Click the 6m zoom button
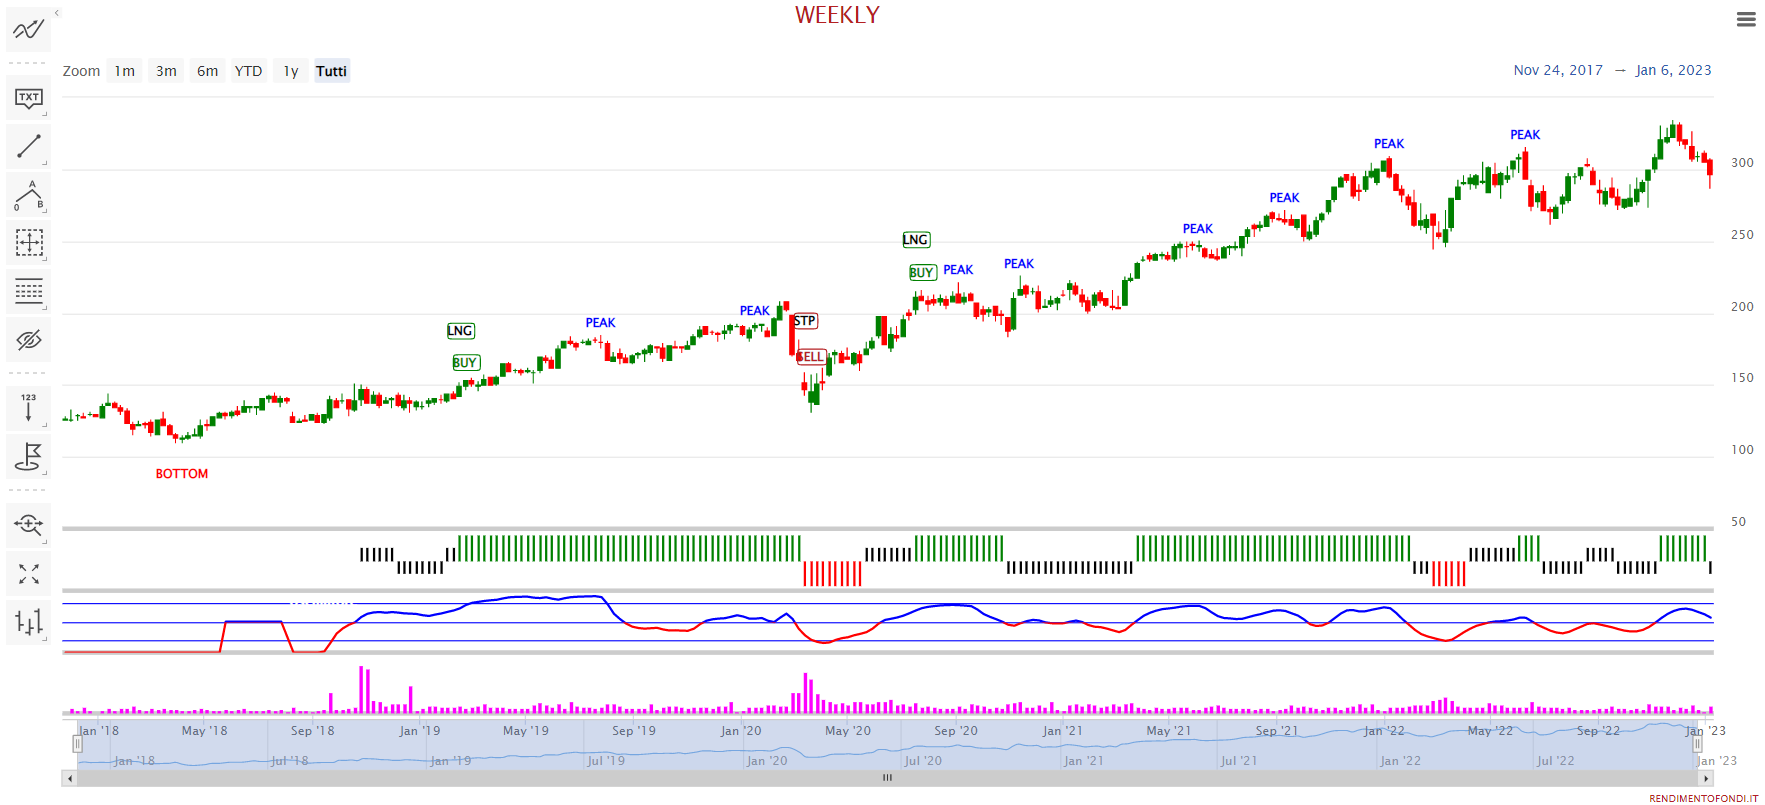The height and width of the screenshot is (805, 1765). pos(207,71)
